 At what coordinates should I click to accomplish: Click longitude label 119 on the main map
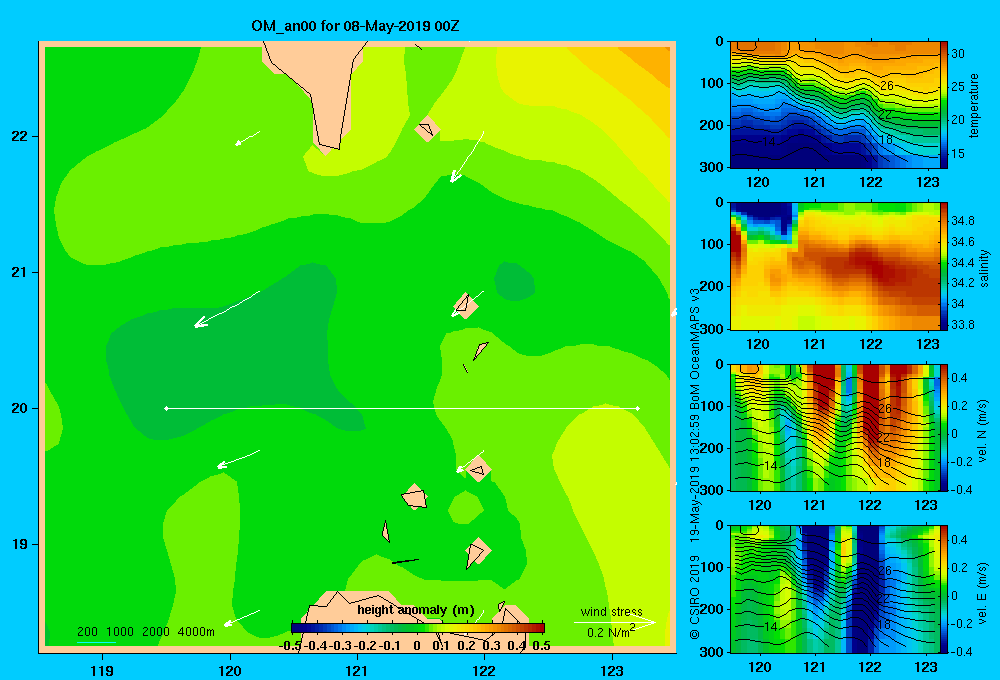click(x=103, y=670)
